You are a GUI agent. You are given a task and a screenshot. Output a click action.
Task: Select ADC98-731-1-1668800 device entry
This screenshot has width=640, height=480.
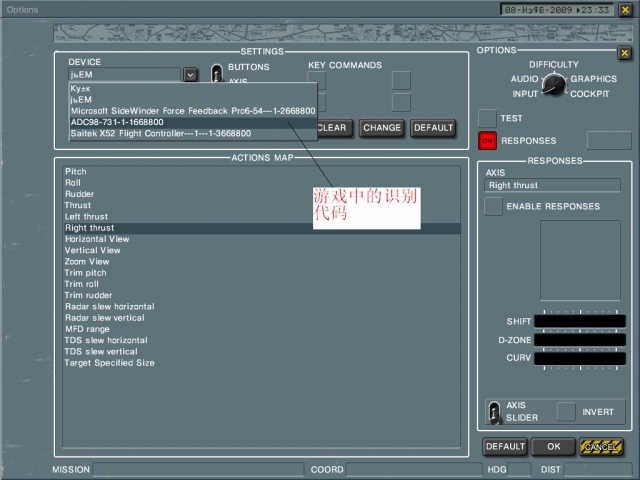click(x=193, y=122)
